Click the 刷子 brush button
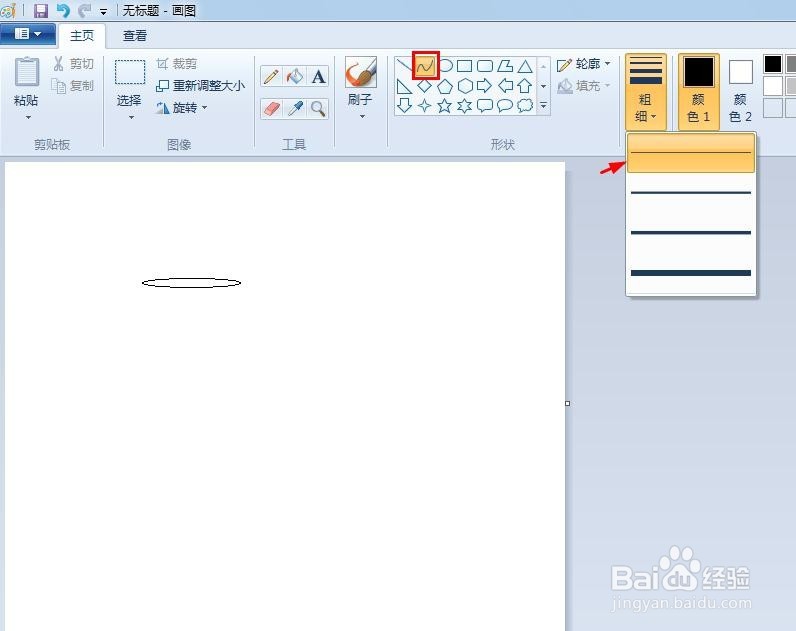 click(x=361, y=81)
